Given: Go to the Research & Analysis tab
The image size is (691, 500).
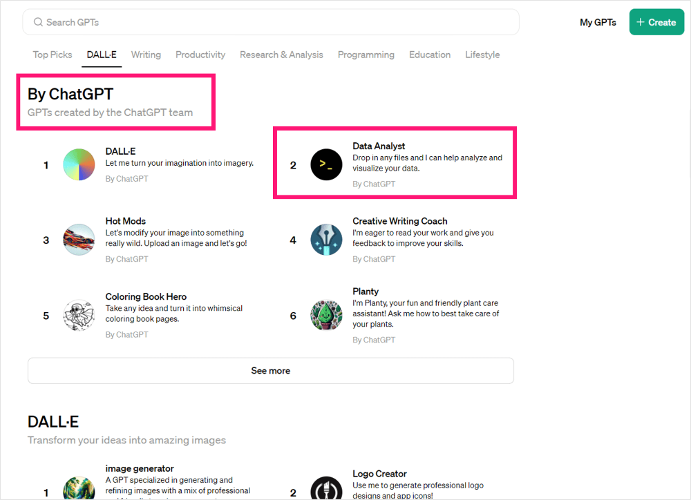Looking at the screenshot, I should (x=281, y=55).
